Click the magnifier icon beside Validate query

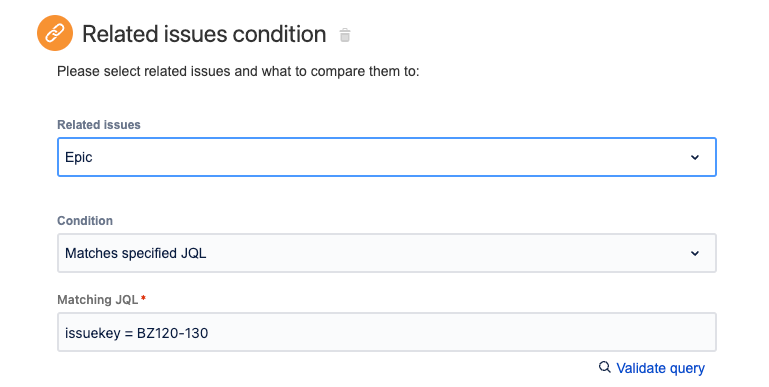[605, 367]
